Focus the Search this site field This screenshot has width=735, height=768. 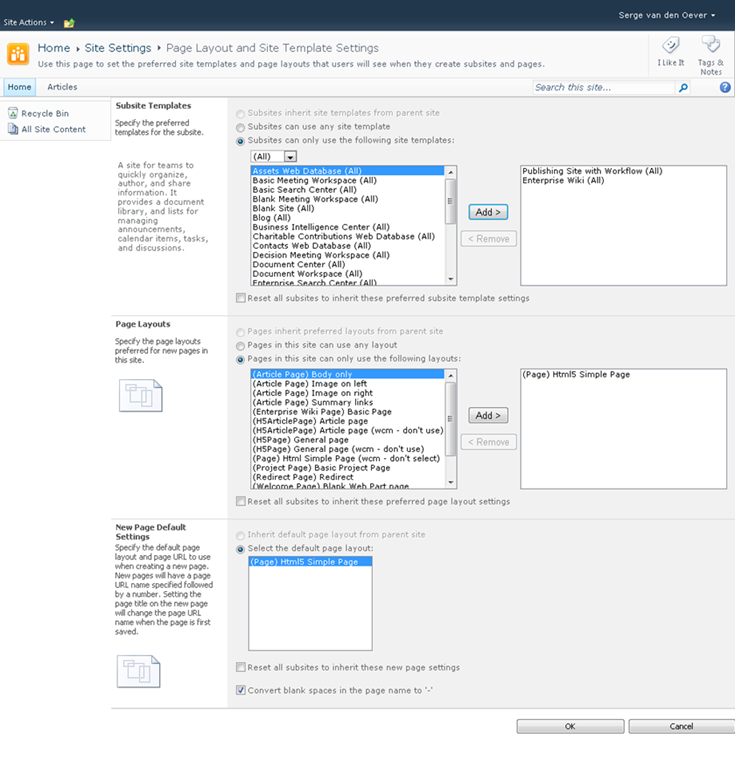(x=603, y=88)
